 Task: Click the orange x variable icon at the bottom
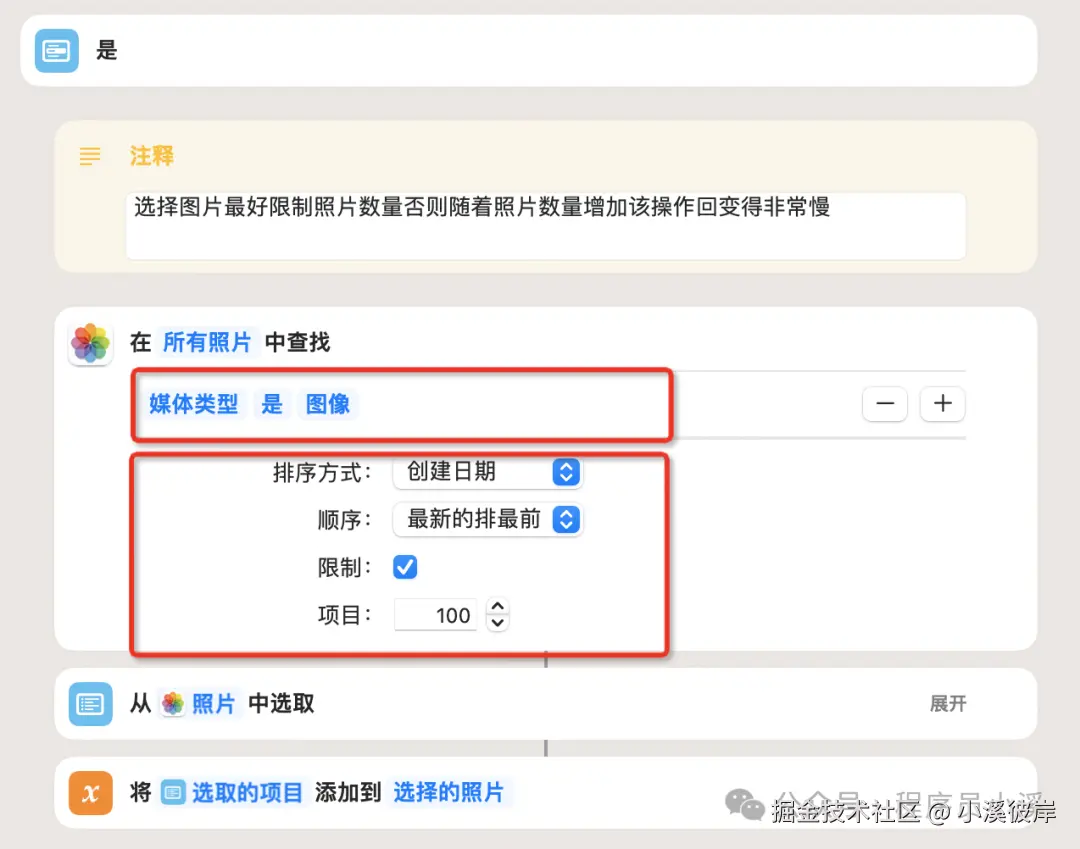click(x=90, y=791)
